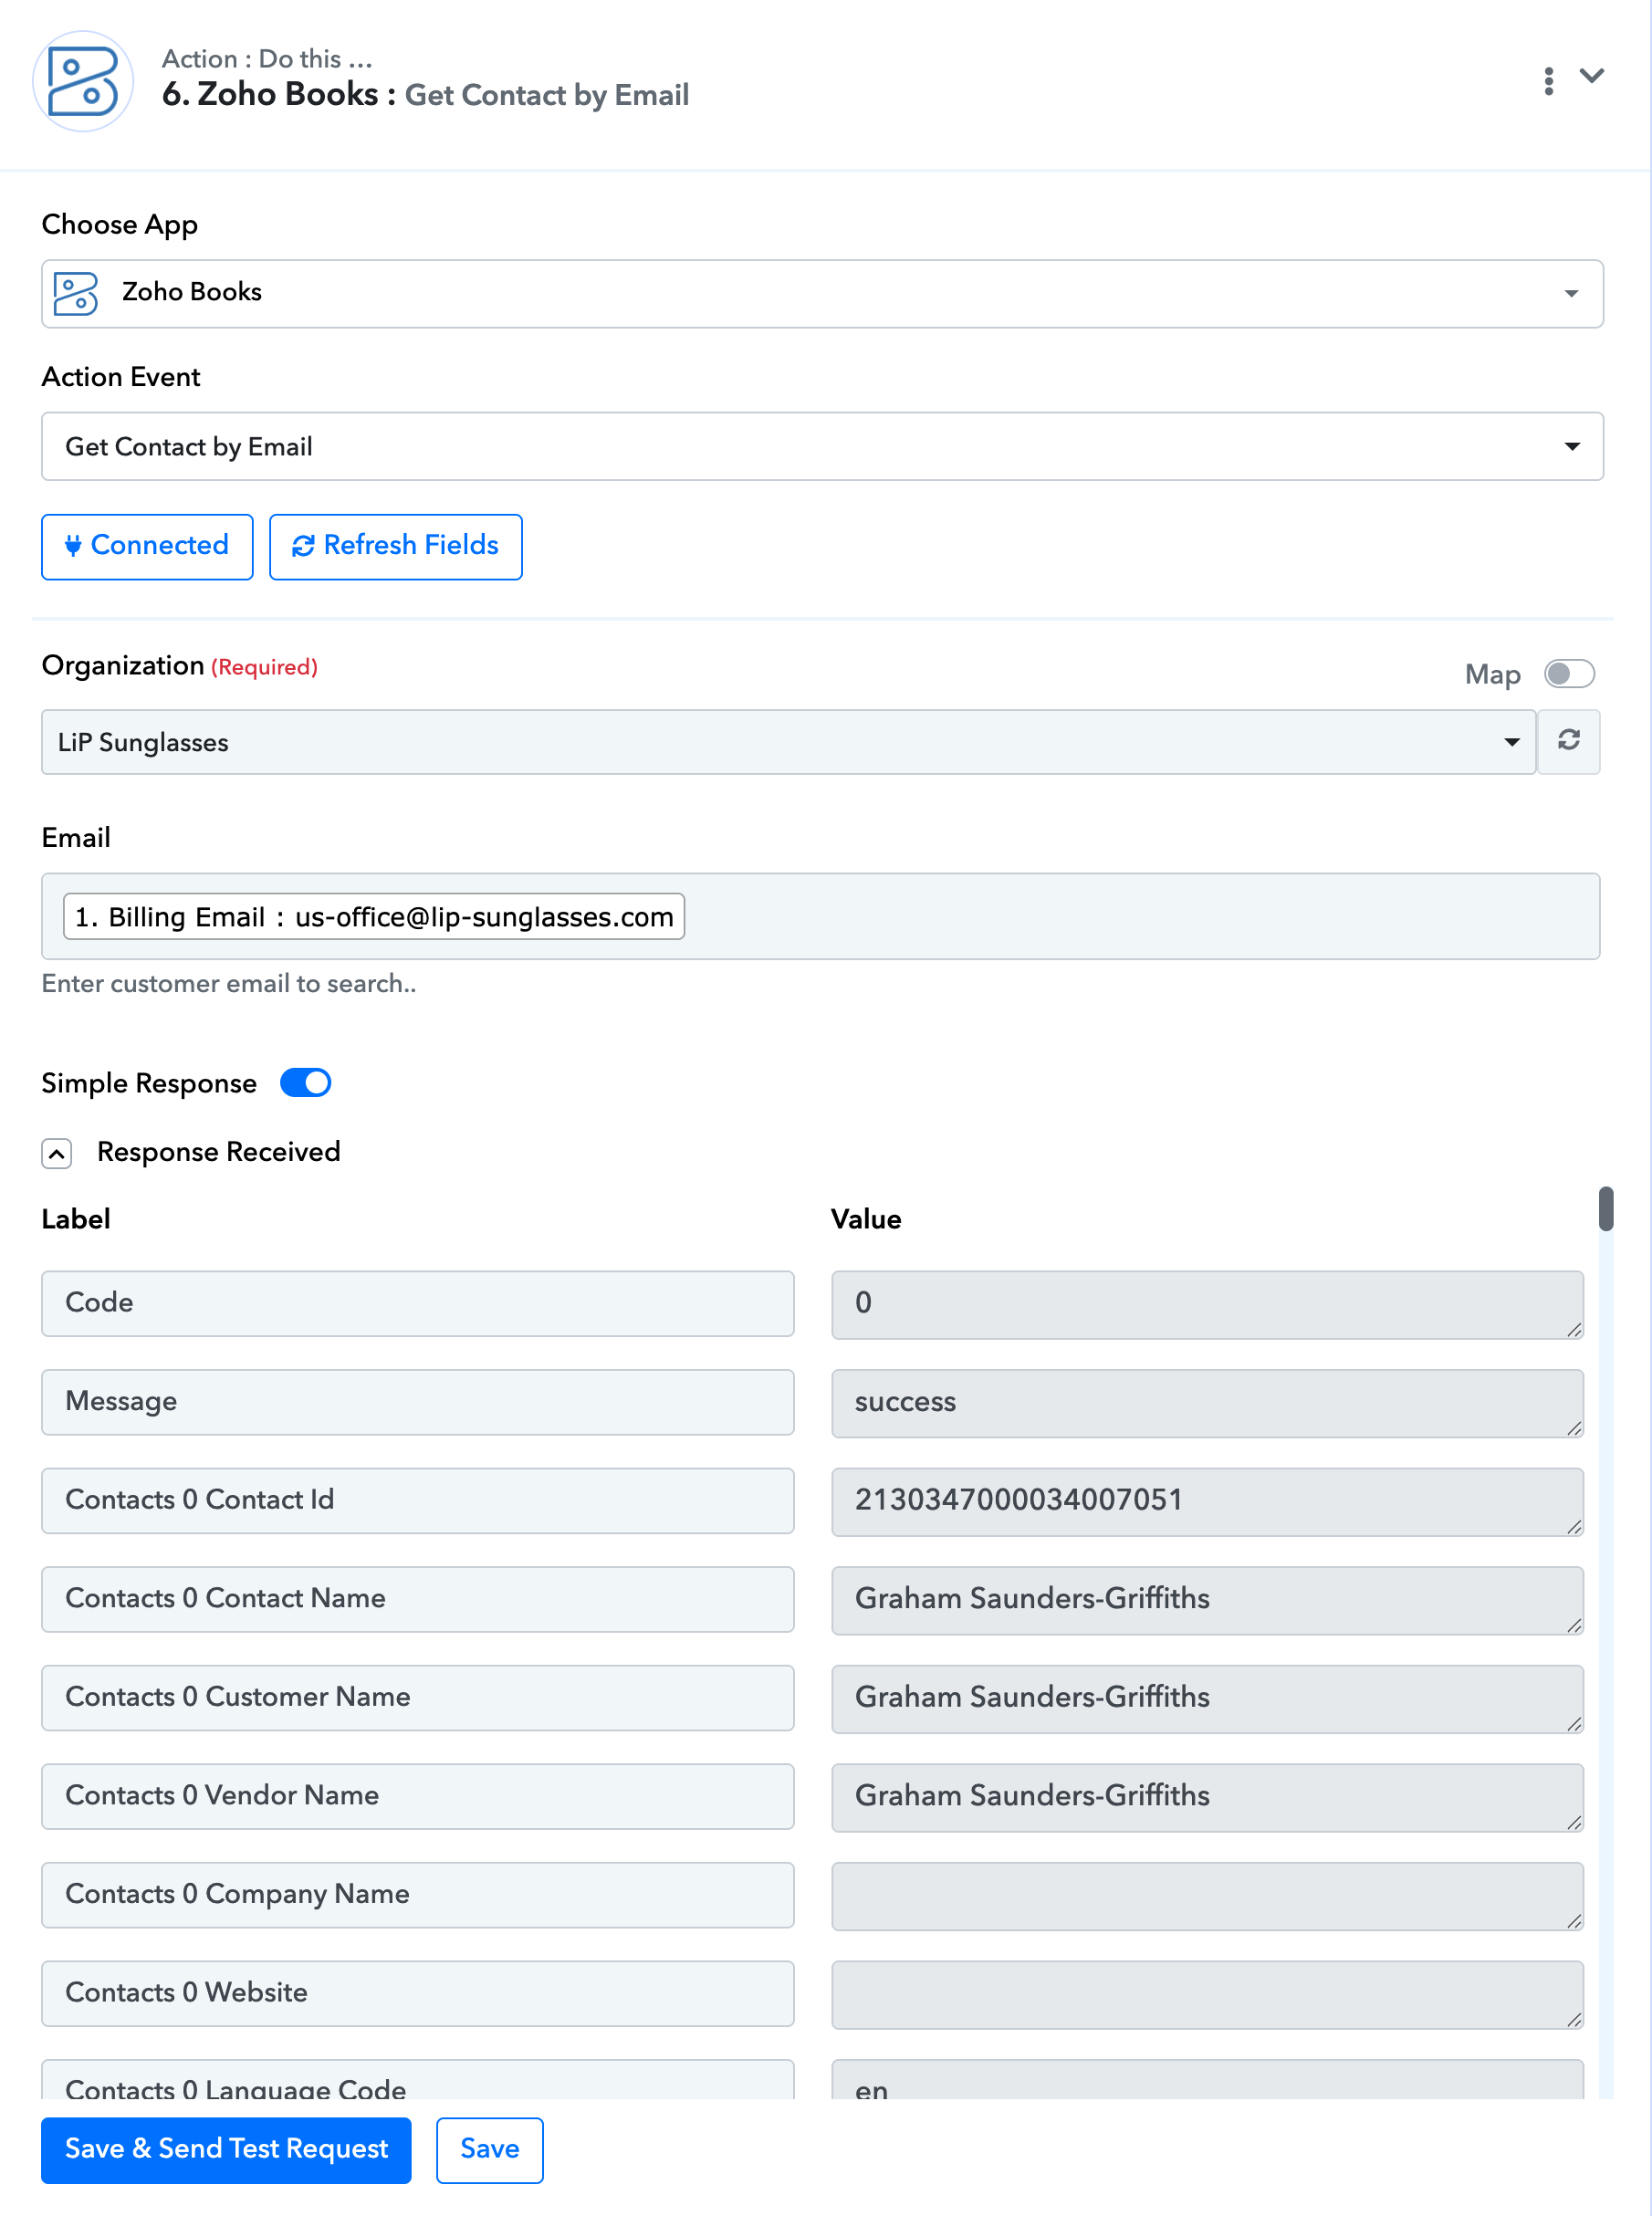
Task: Open the Choose App dropdown
Action: coord(822,294)
